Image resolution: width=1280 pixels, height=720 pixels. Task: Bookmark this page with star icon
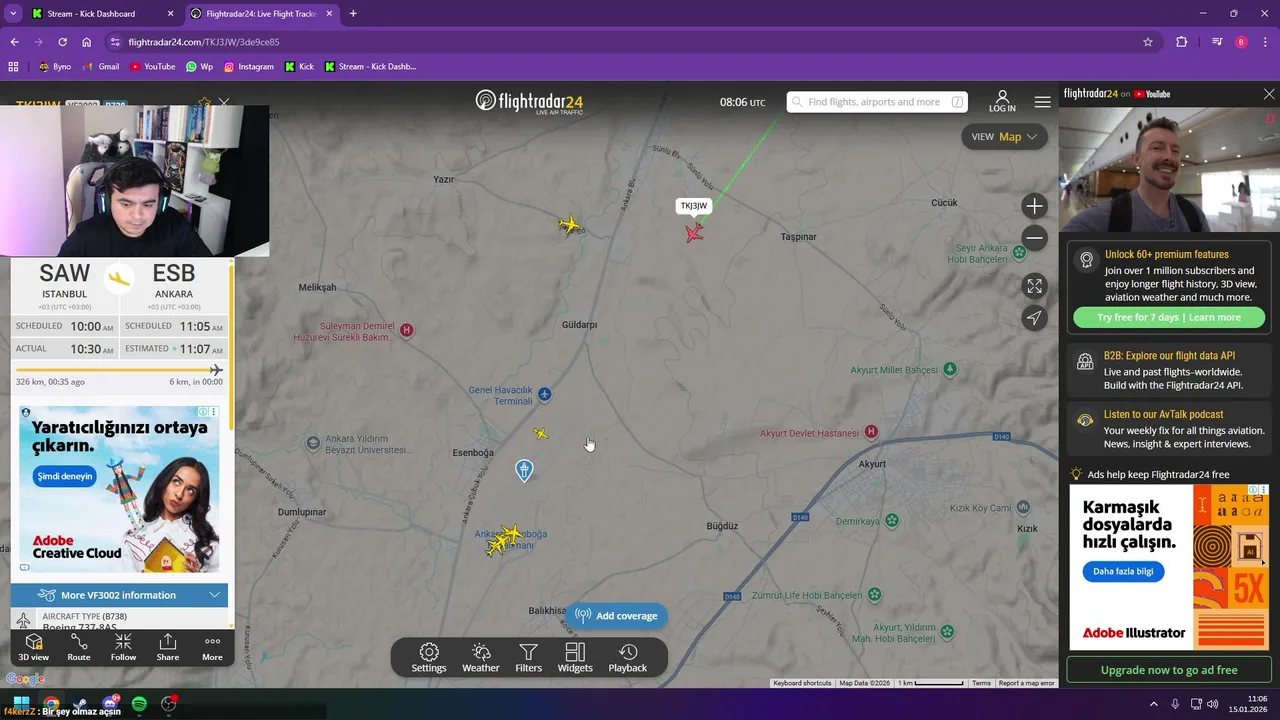[1148, 42]
